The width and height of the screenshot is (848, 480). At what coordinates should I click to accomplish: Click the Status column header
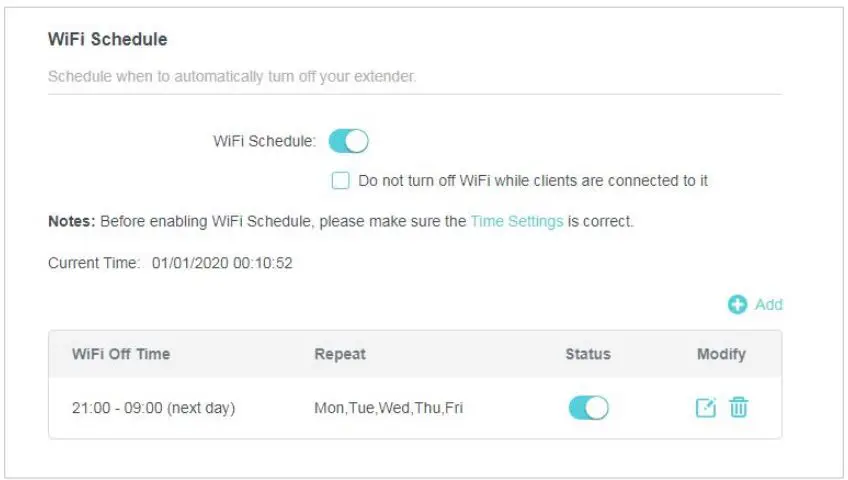point(588,354)
